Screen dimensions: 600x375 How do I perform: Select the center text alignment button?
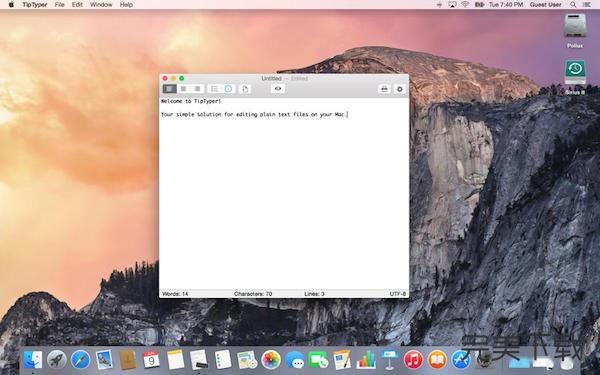click(x=184, y=89)
